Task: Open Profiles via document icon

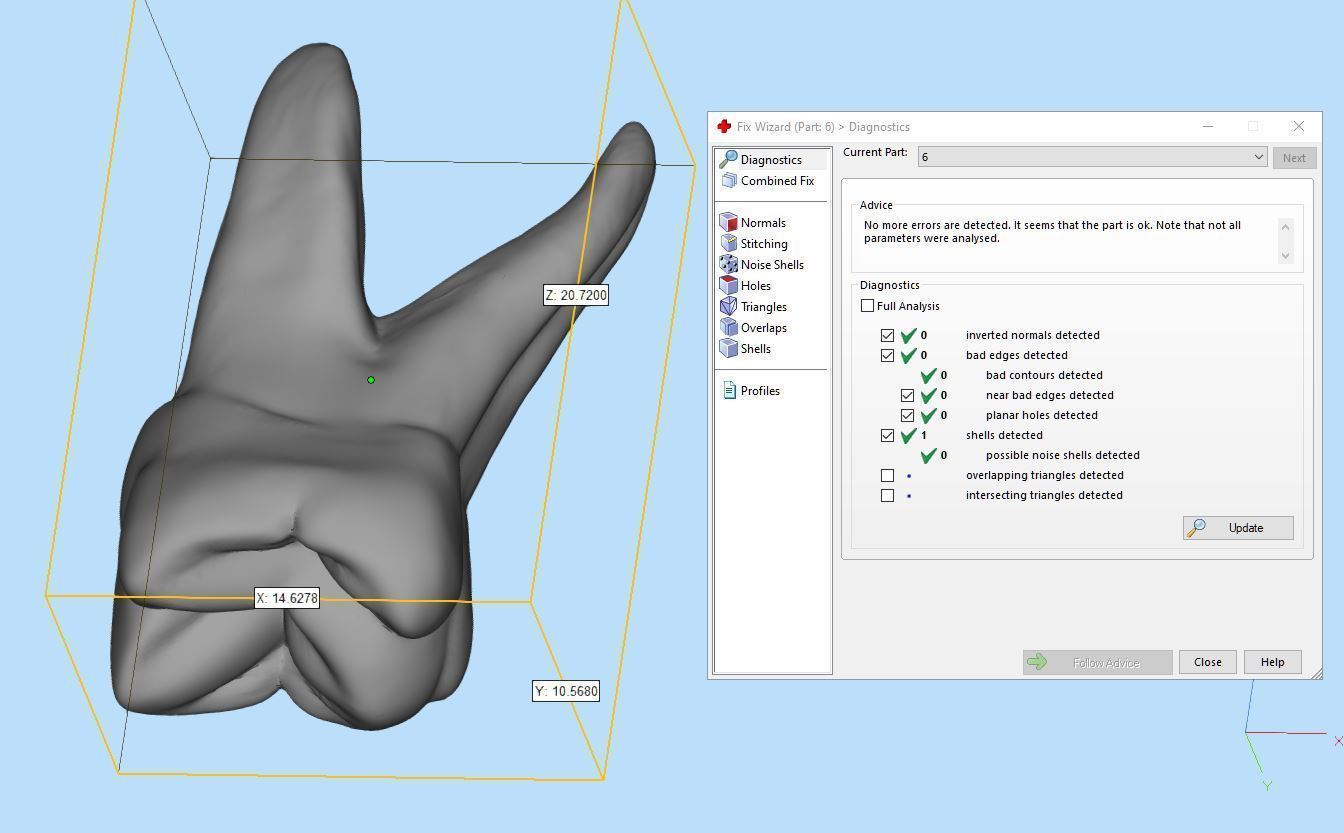Action: (x=730, y=391)
